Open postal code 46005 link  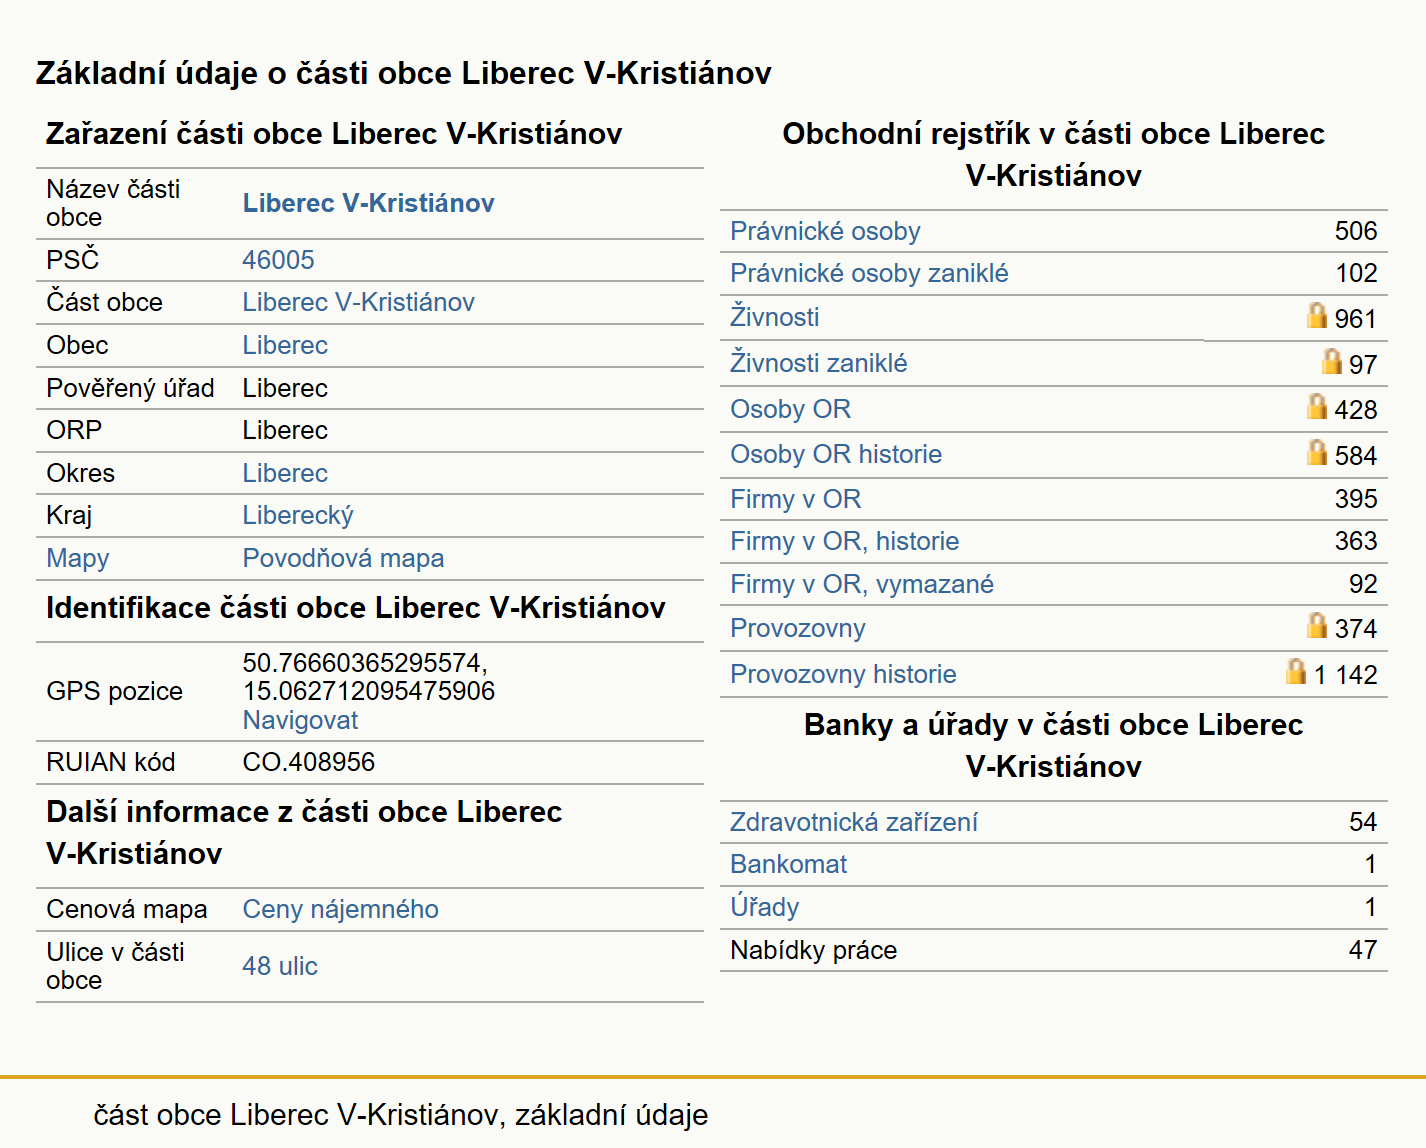pyautogui.click(x=278, y=260)
